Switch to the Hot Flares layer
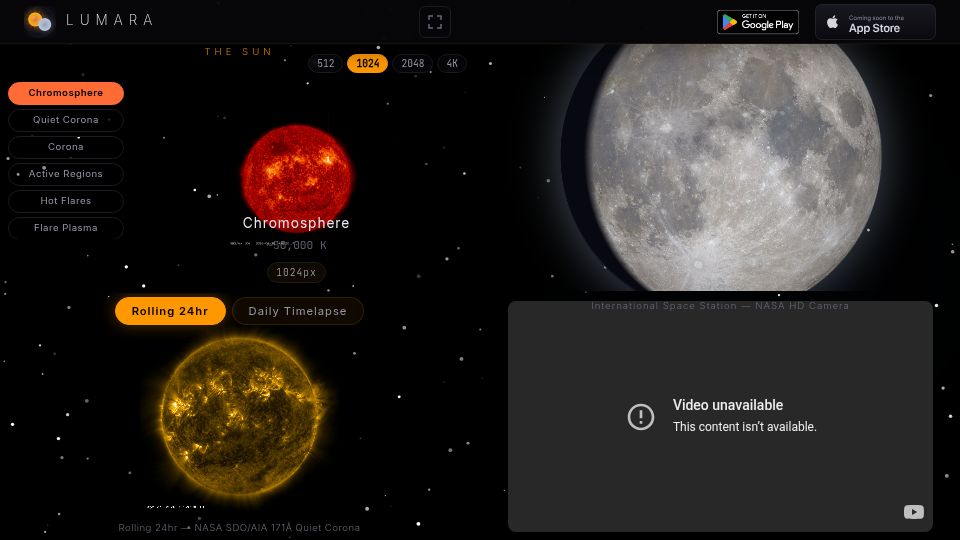The height and width of the screenshot is (540, 960). [66, 201]
